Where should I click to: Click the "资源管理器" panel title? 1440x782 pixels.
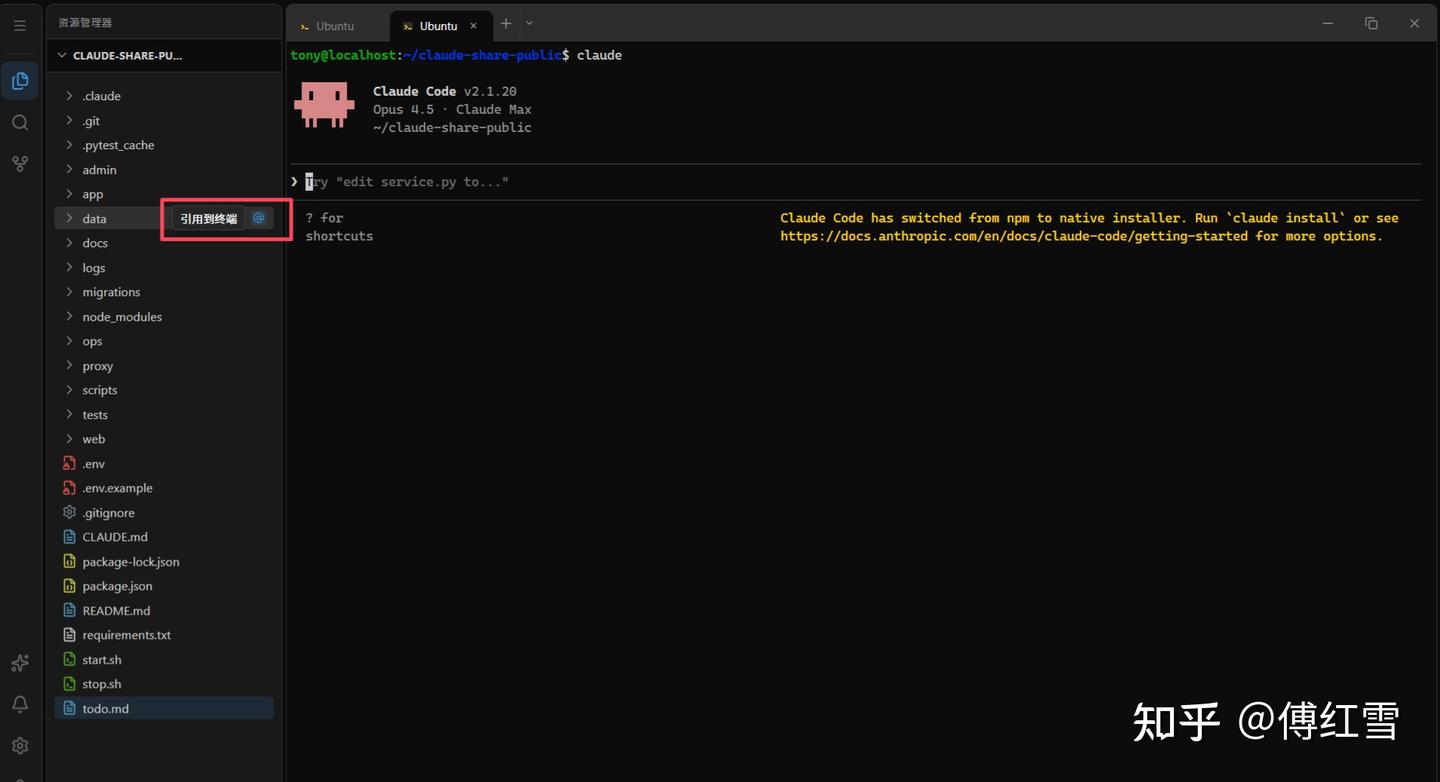pos(85,23)
